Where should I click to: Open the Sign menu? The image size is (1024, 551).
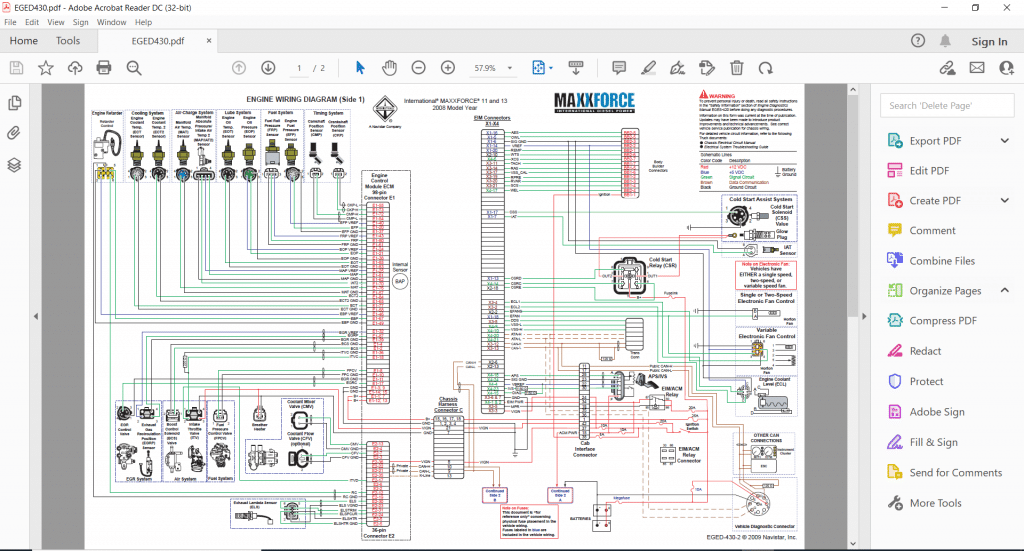click(x=80, y=22)
